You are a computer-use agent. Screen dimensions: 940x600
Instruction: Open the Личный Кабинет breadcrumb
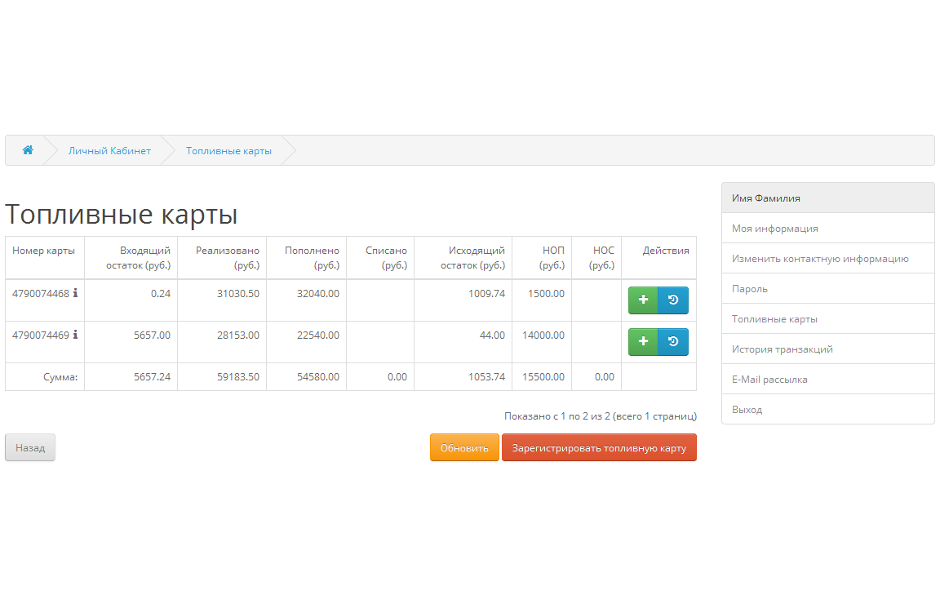pyautogui.click(x=110, y=150)
